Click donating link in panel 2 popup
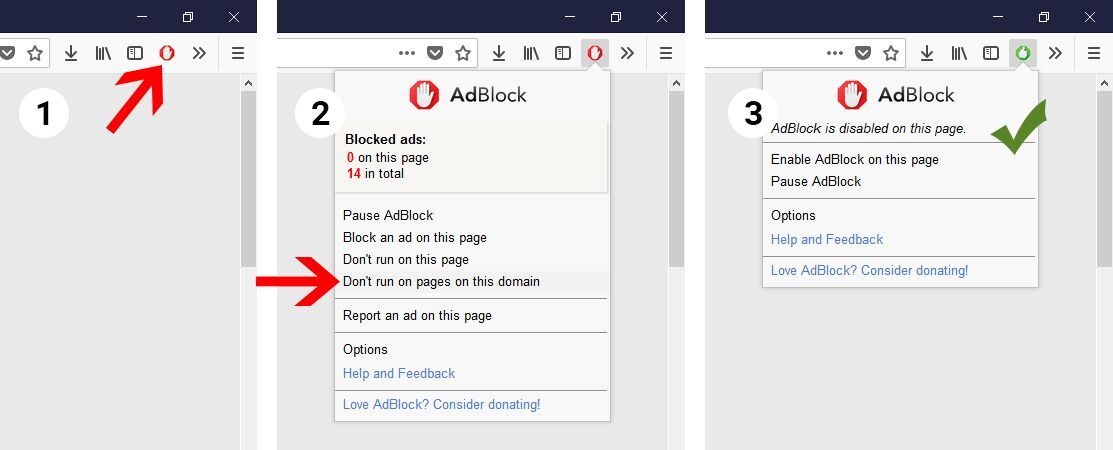Image resolution: width=1113 pixels, height=450 pixels. coord(442,405)
